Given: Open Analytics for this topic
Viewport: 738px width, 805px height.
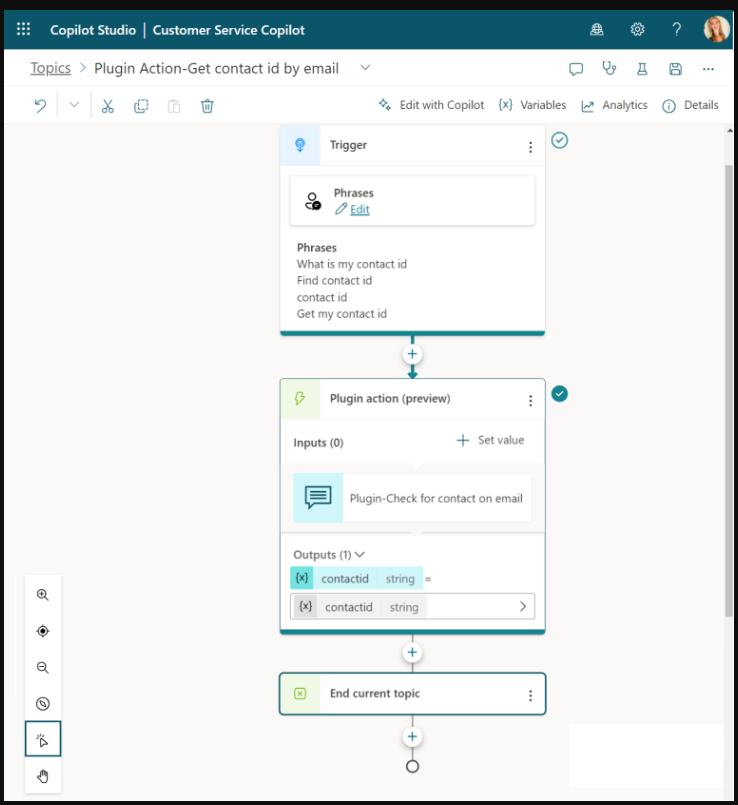Looking at the screenshot, I should 614,105.
